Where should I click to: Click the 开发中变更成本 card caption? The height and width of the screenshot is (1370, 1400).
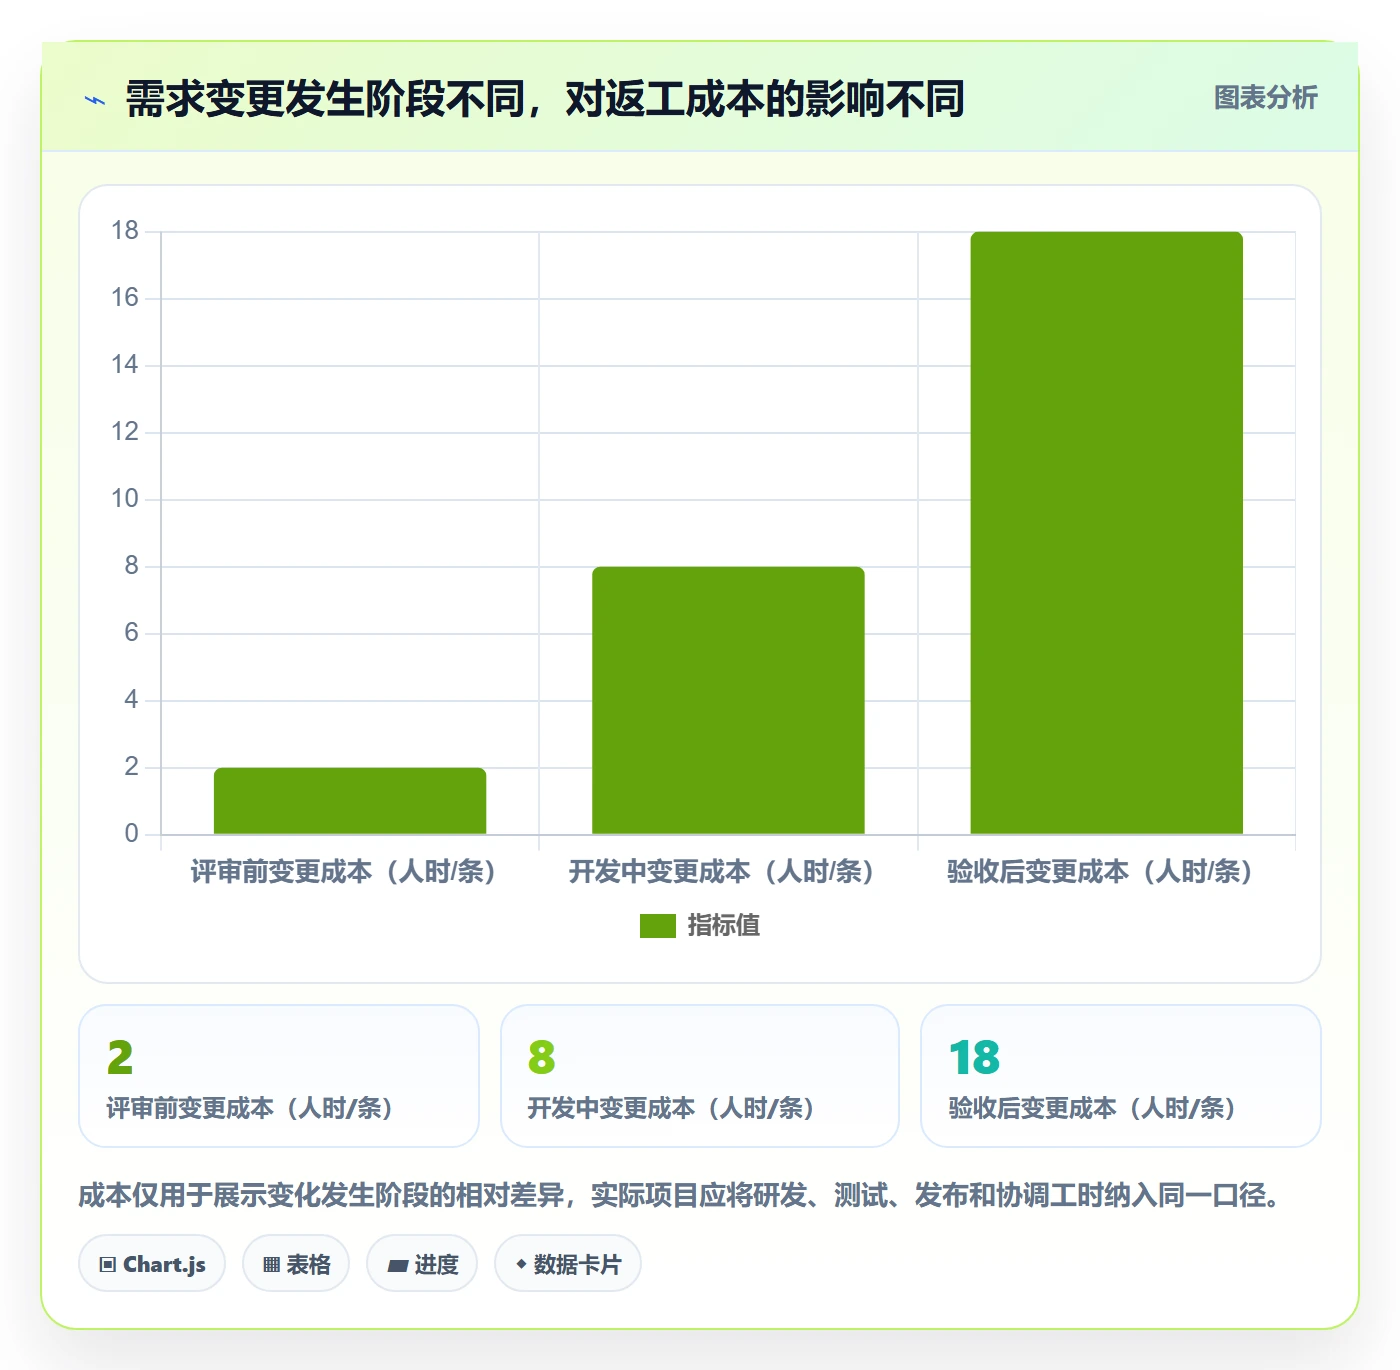pos(671,1108)
